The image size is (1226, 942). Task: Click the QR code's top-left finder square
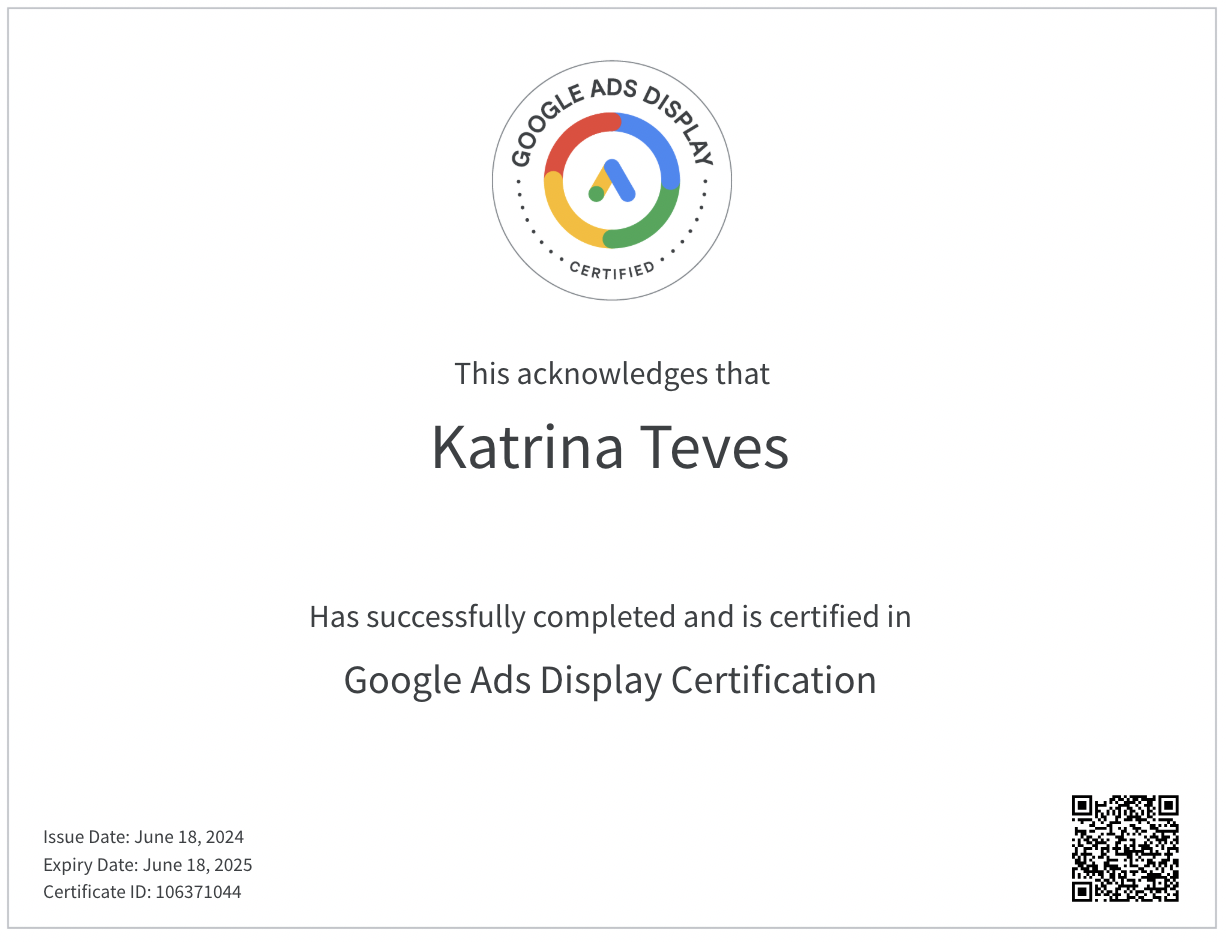click(1084, 807)
